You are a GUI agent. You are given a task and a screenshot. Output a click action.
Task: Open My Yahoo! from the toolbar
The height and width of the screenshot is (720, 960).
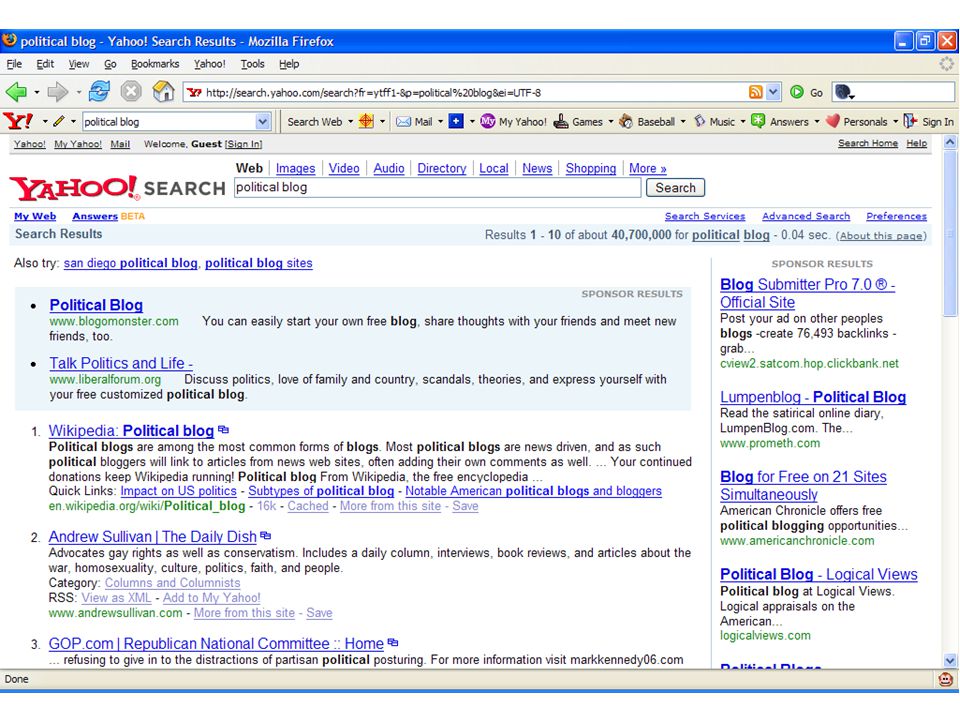513,122
